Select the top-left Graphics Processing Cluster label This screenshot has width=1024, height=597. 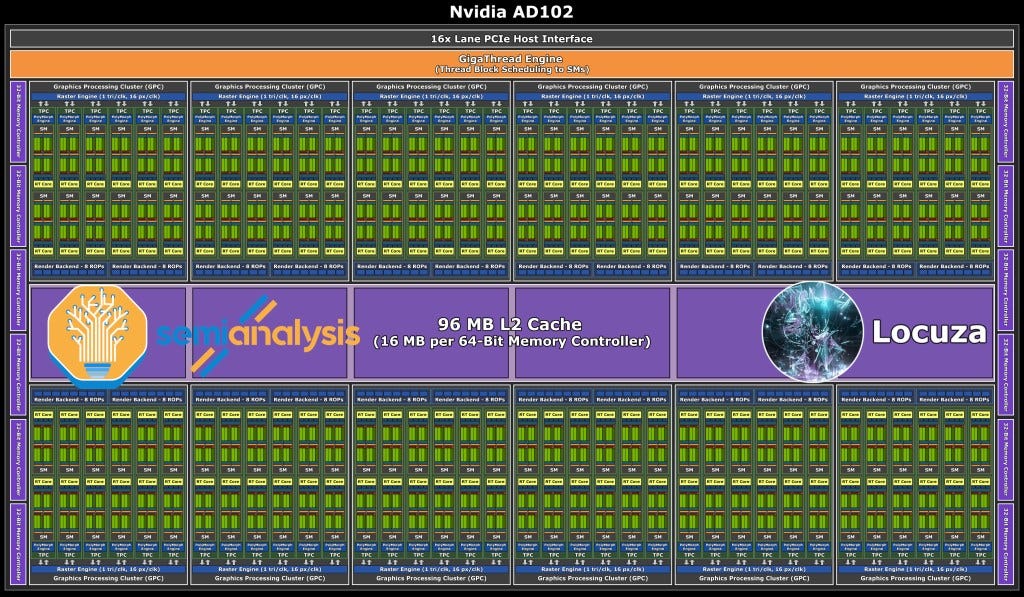click(x=108, y=86)
